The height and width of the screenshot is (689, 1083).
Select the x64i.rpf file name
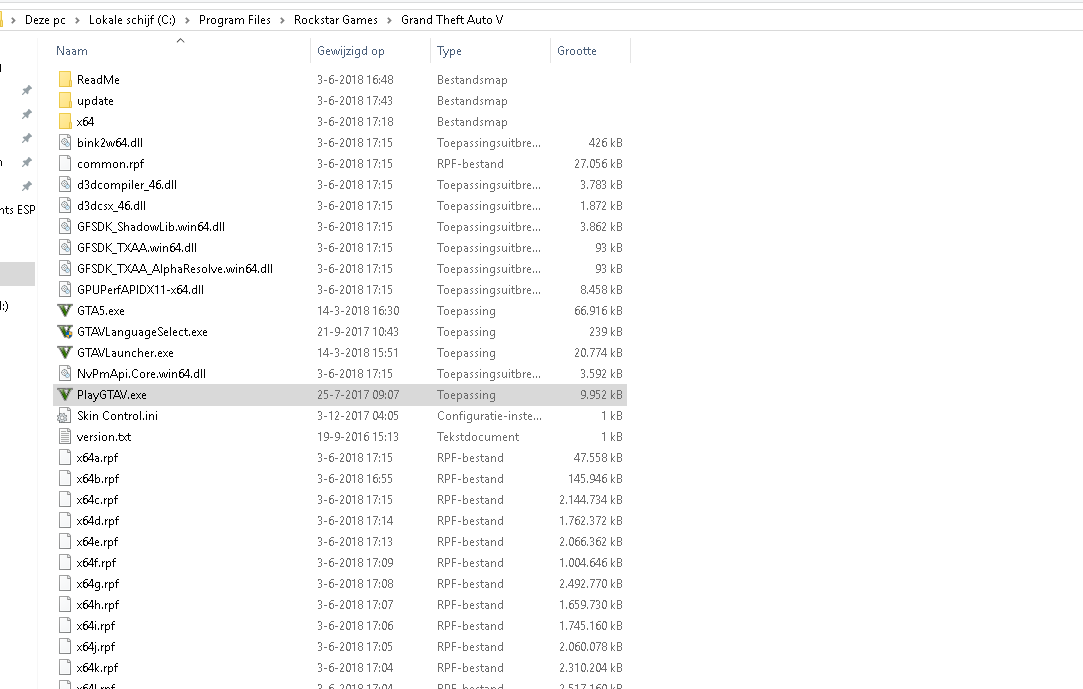96,626
